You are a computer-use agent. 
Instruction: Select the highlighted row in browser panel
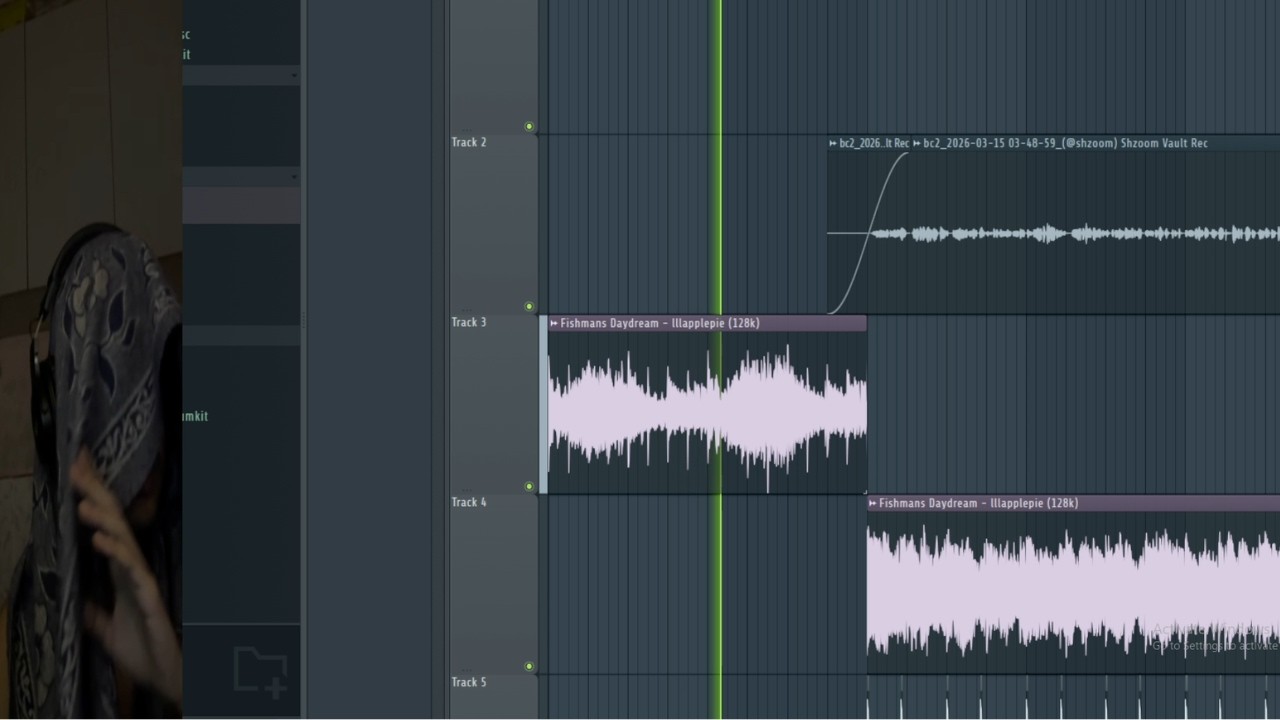(x=241, y=205)
